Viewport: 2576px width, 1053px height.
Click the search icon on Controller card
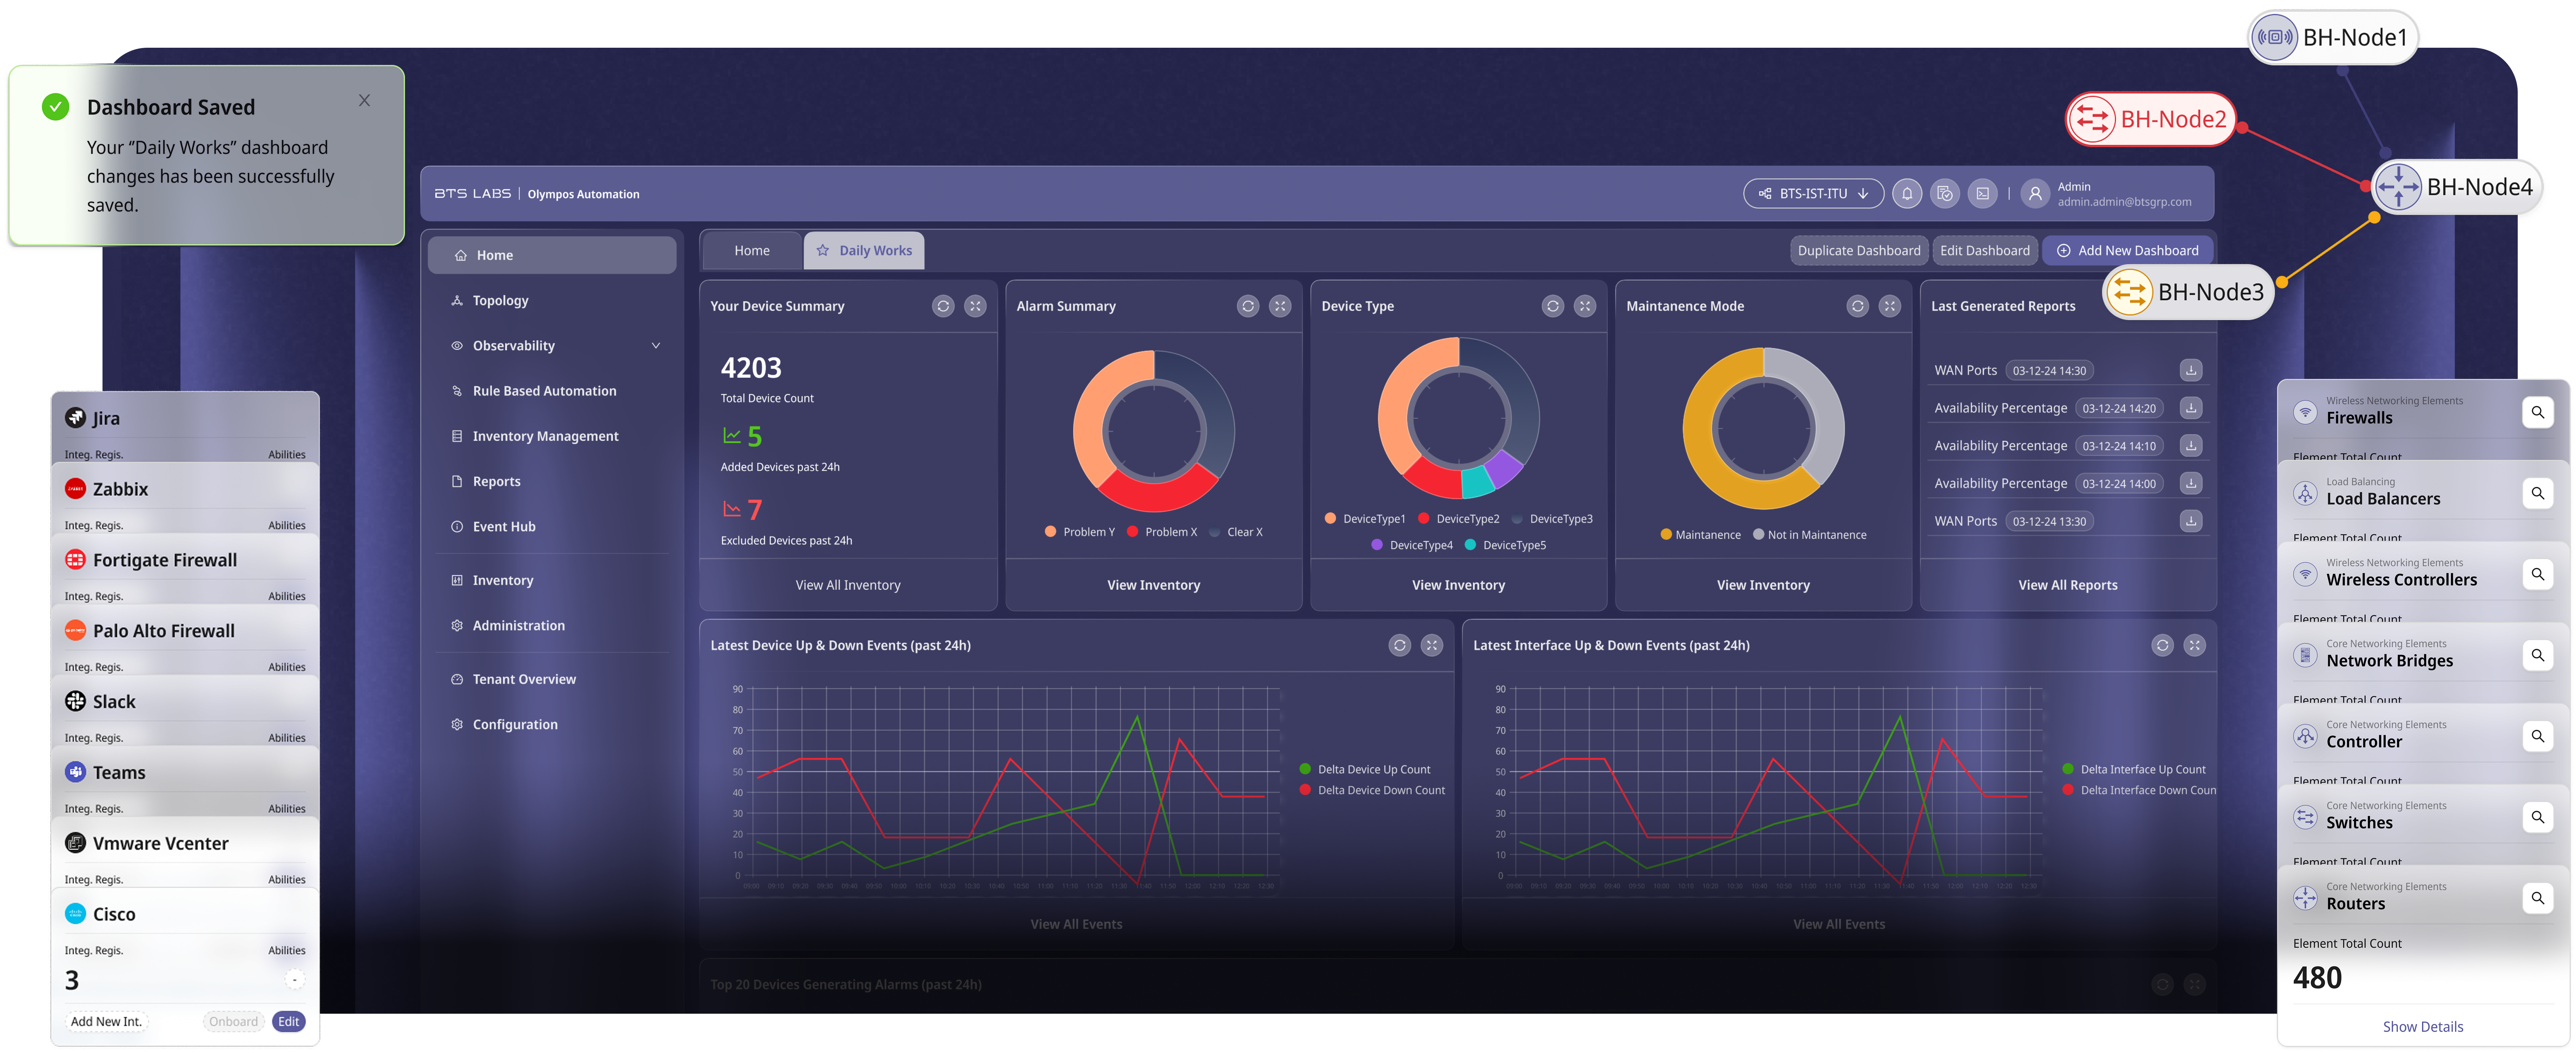point(2538,736)
